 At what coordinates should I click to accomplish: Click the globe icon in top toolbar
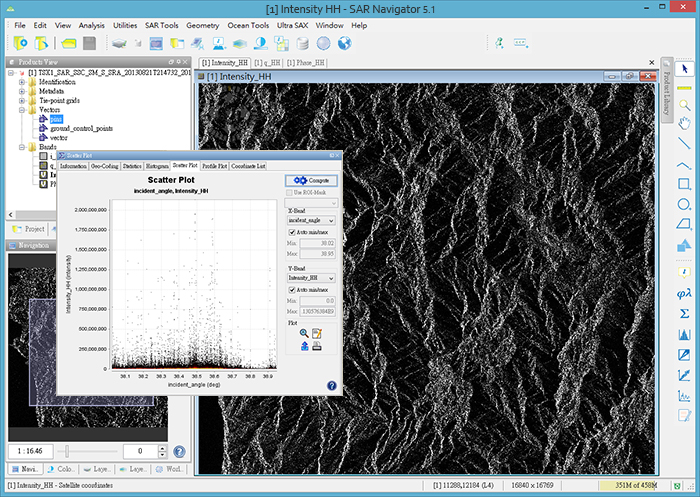[x=345, y=43]
